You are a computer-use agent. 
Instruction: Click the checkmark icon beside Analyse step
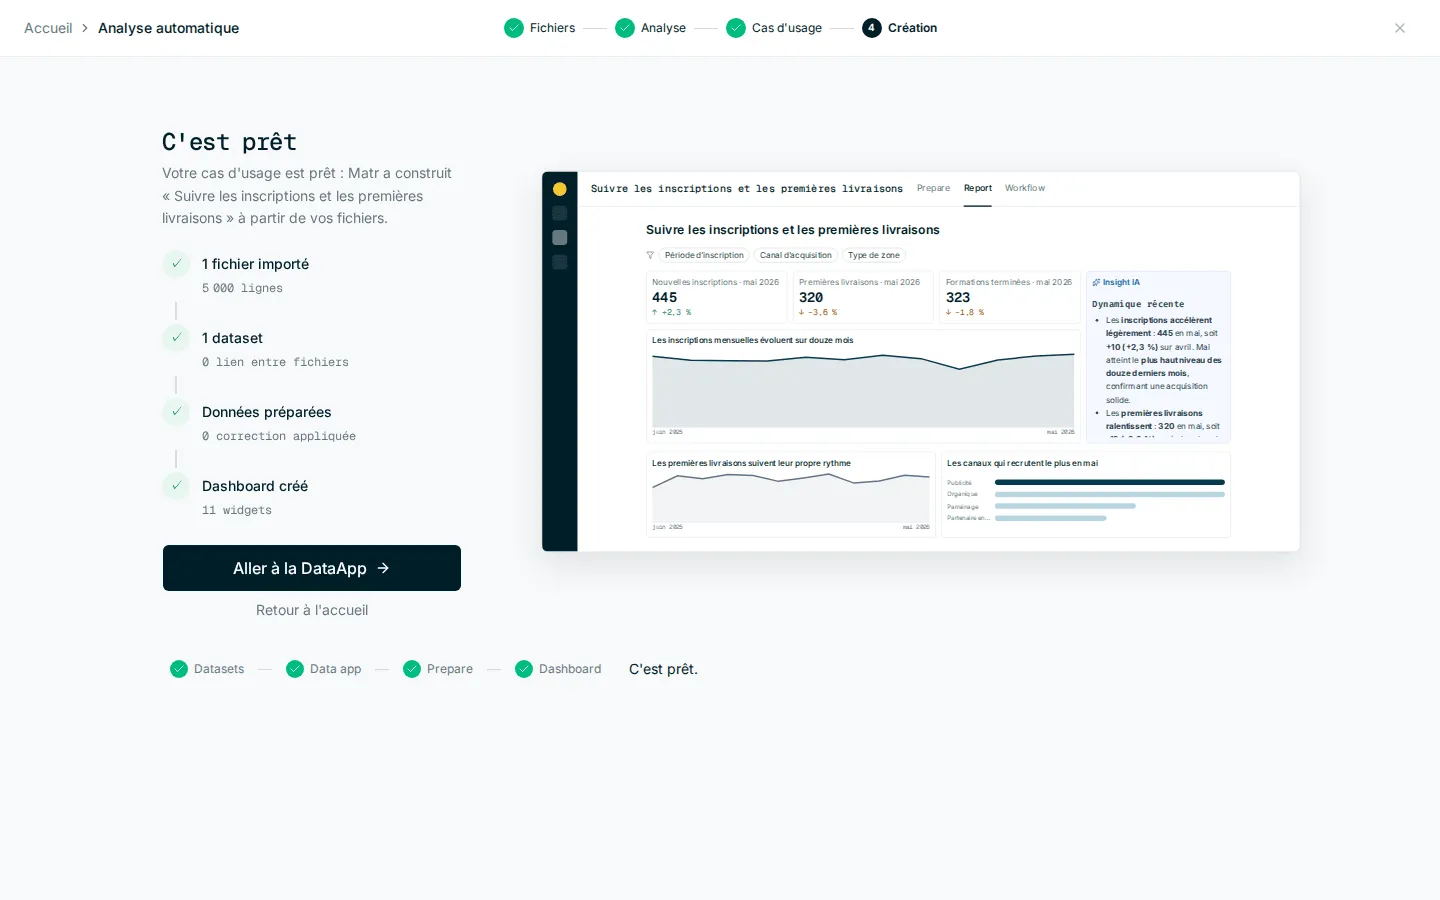point(625,28)
